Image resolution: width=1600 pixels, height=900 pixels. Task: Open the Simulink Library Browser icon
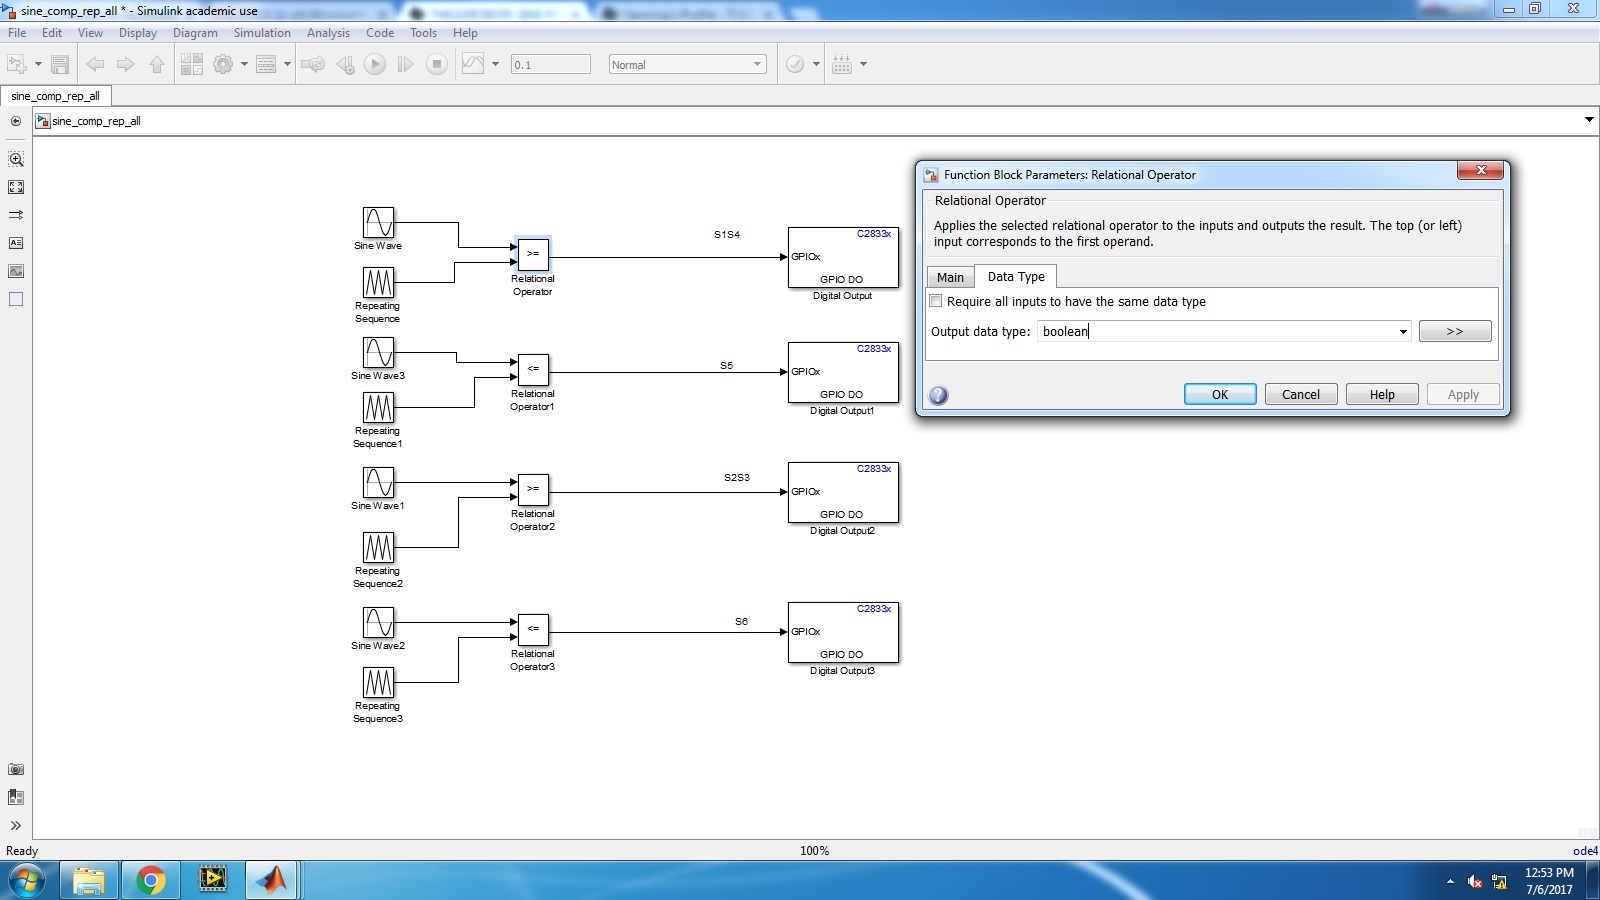coord(192,64)
